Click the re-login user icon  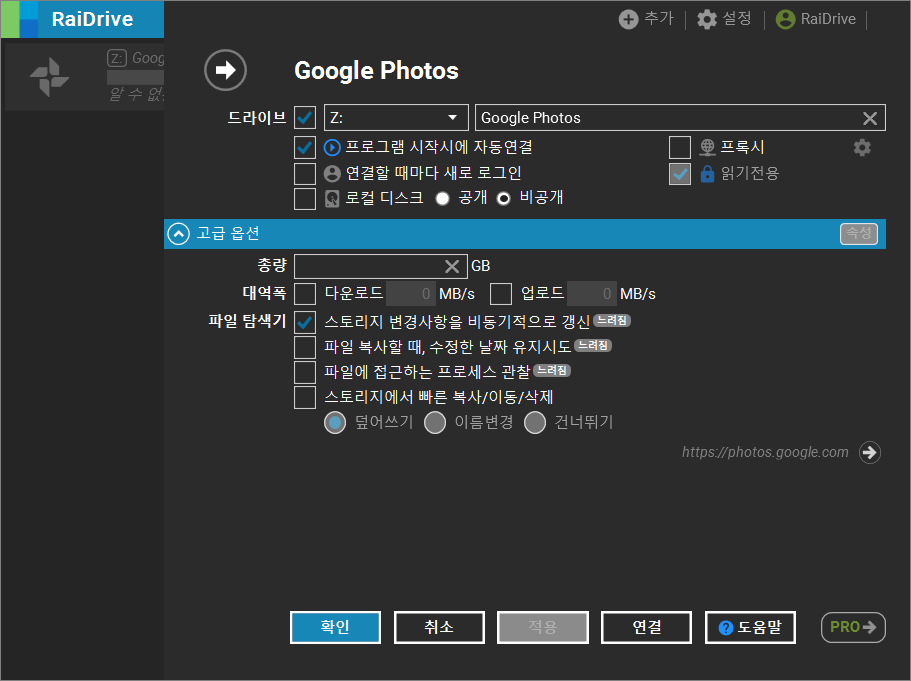tap(332, 173)
